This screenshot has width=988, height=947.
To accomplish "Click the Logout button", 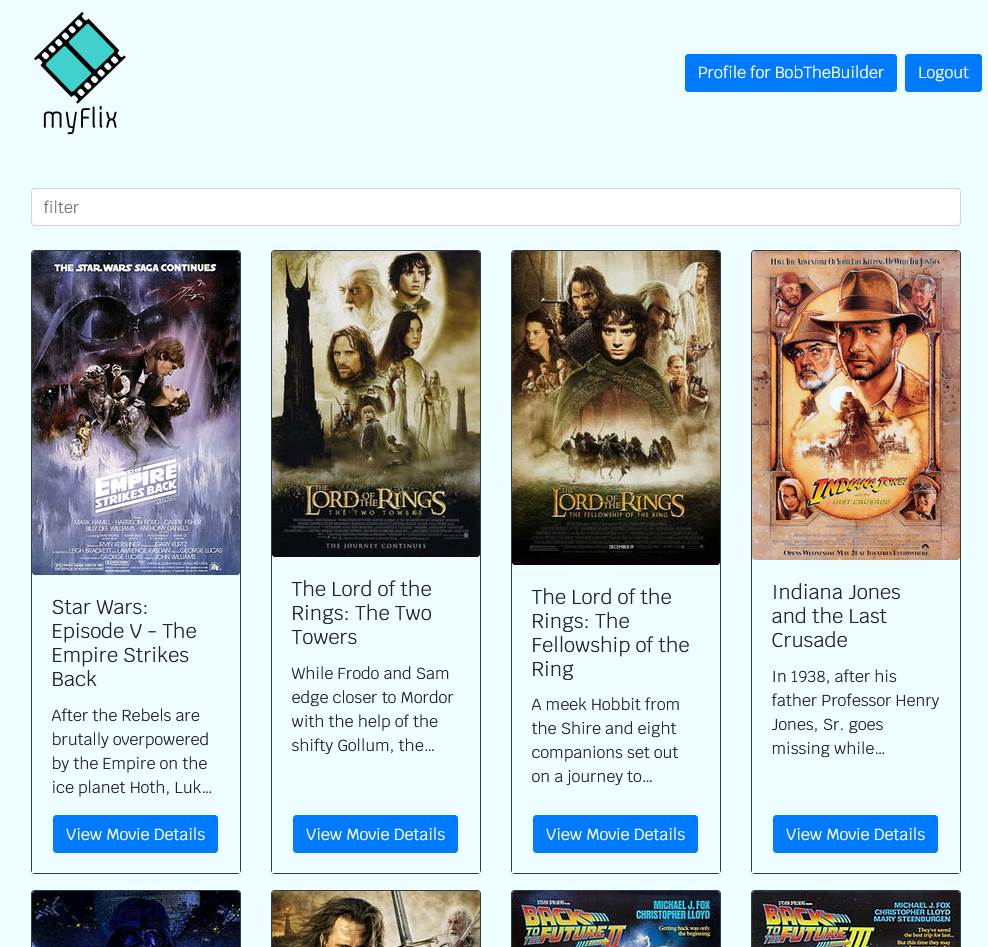I will pyautogui.click(x=942, y=72).
